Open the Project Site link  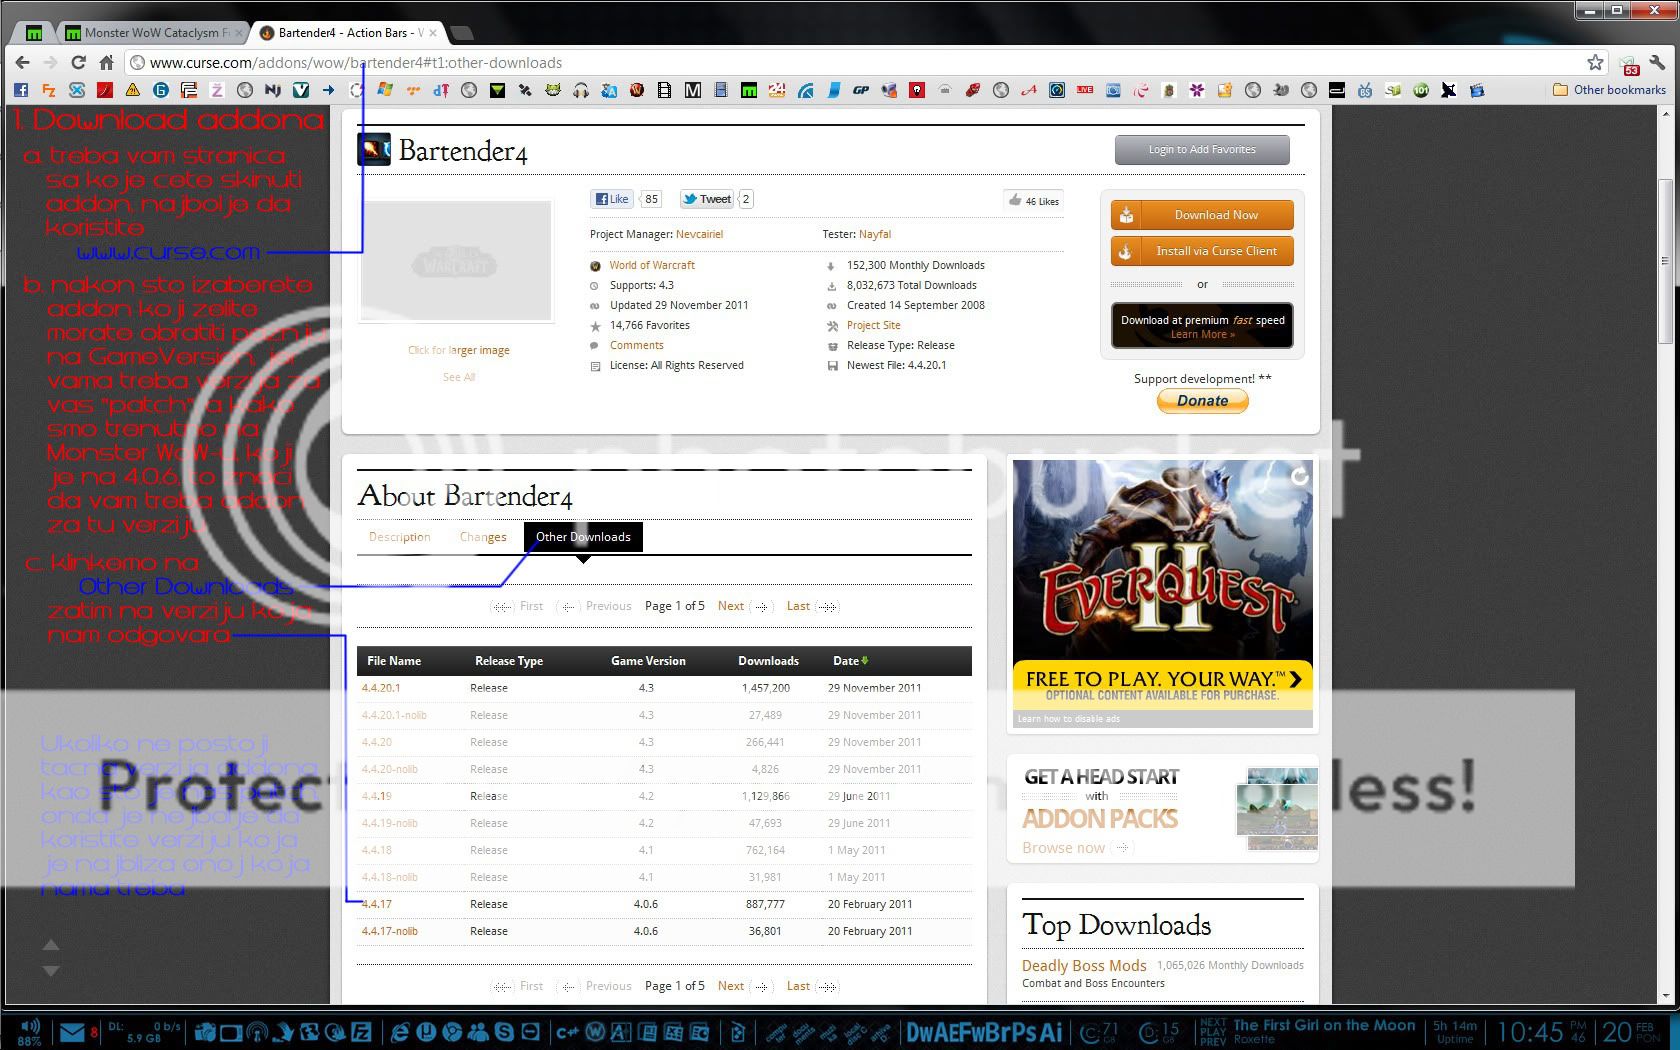pyautogui.click(x=874, y=325)
